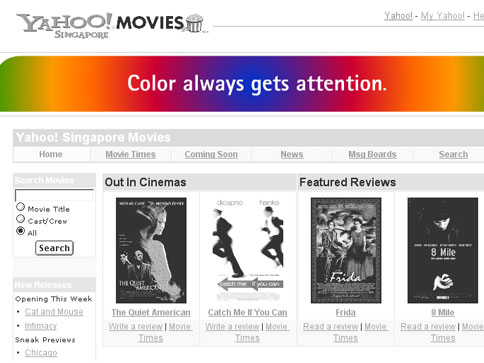
Task: Open the Coming Soon tab
Action: click(211, 154)
